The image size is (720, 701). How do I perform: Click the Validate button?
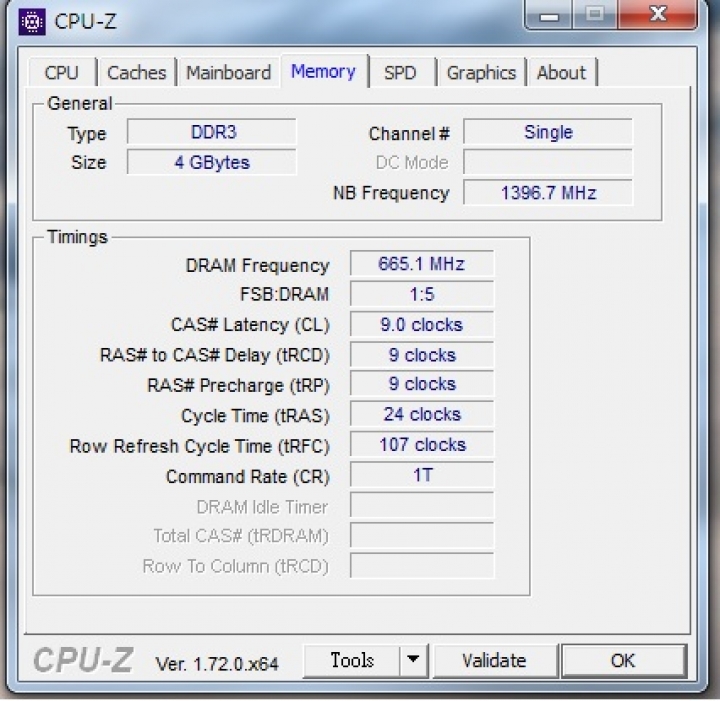coord(495,661)
